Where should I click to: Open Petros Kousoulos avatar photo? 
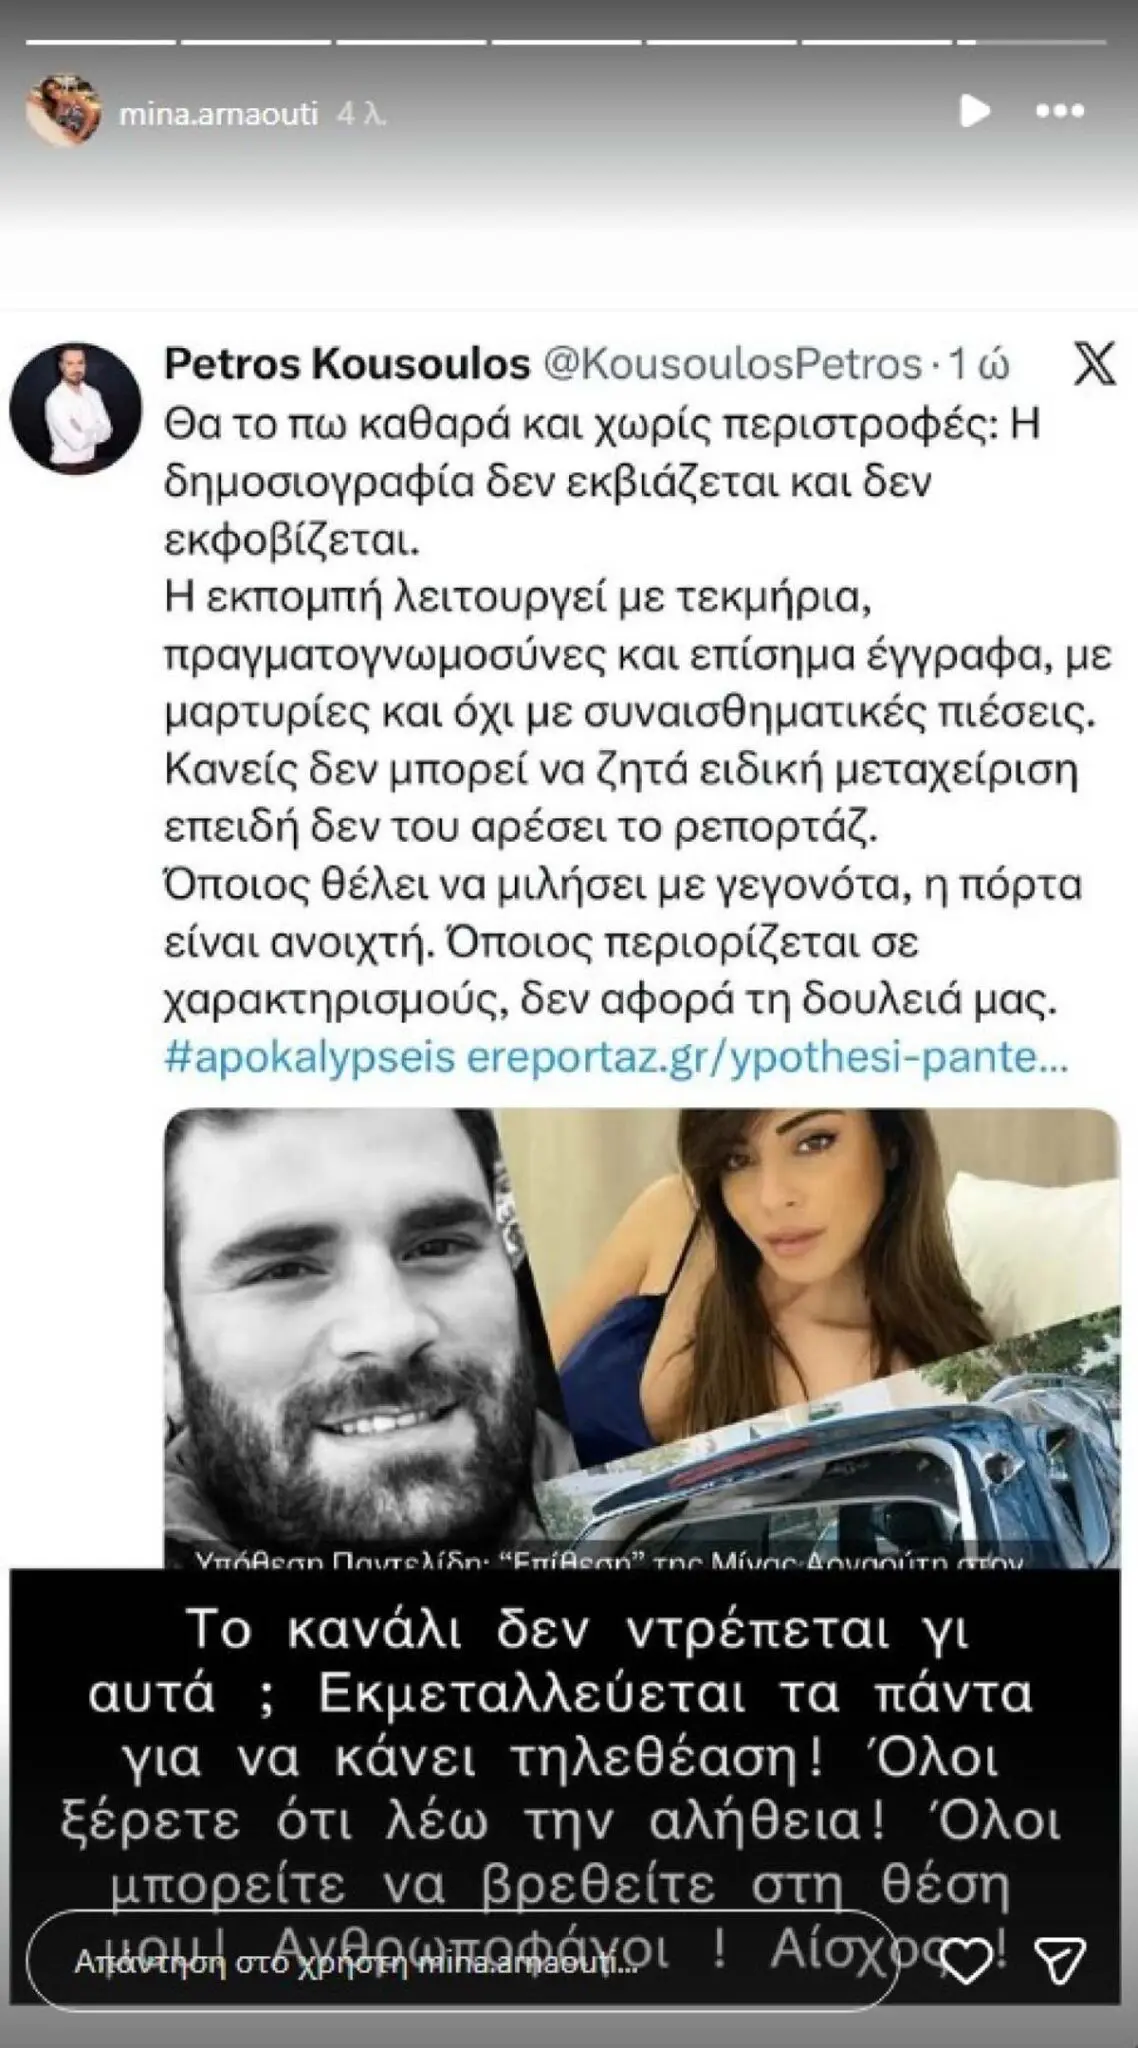click(76, 408)
